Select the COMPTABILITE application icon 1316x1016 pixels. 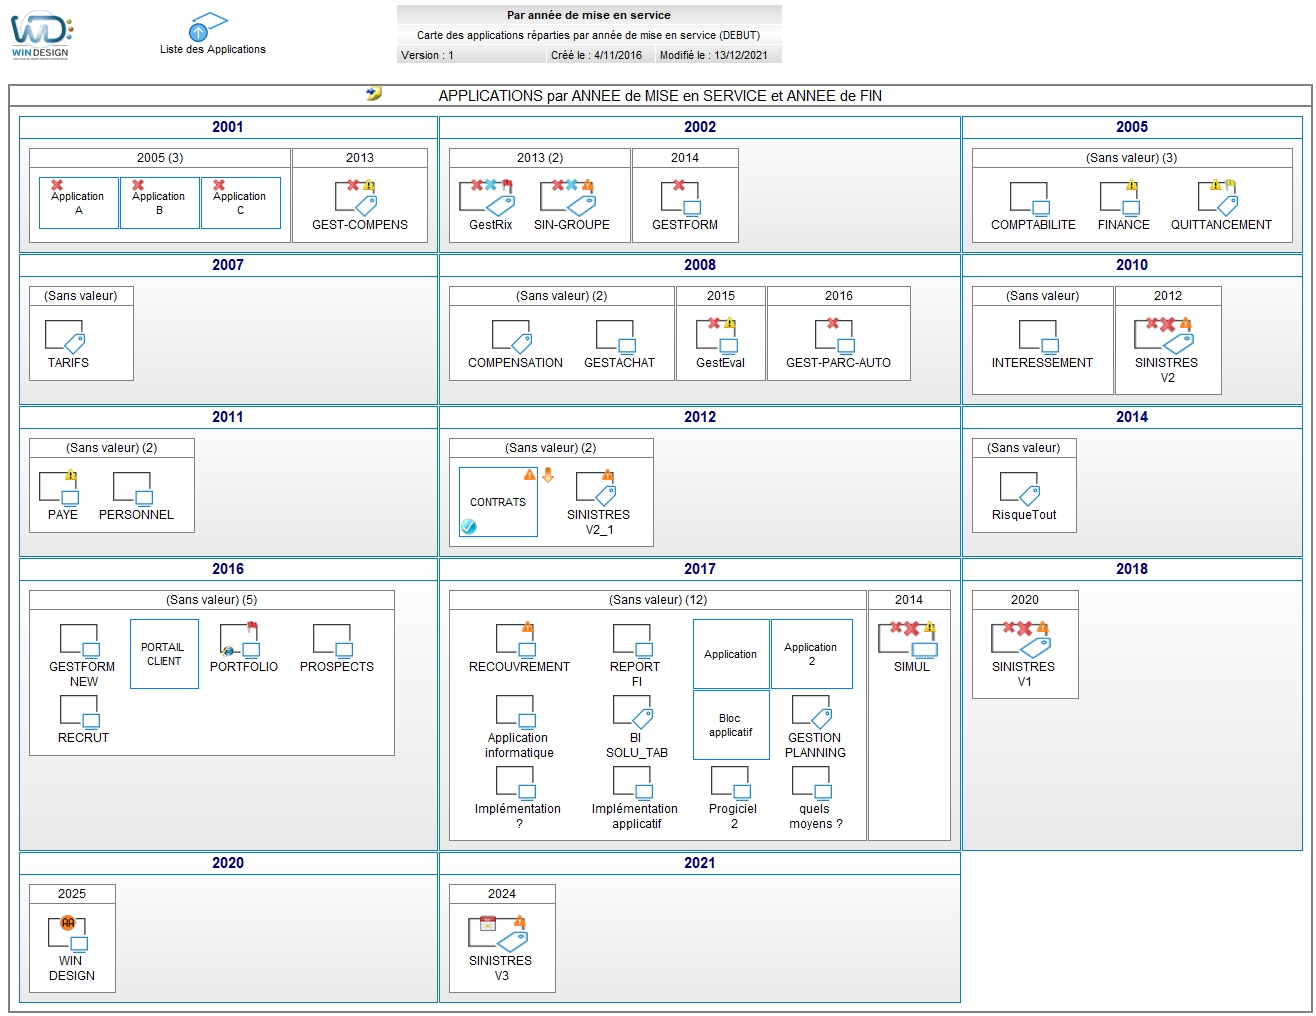[x=1031, y=198]
